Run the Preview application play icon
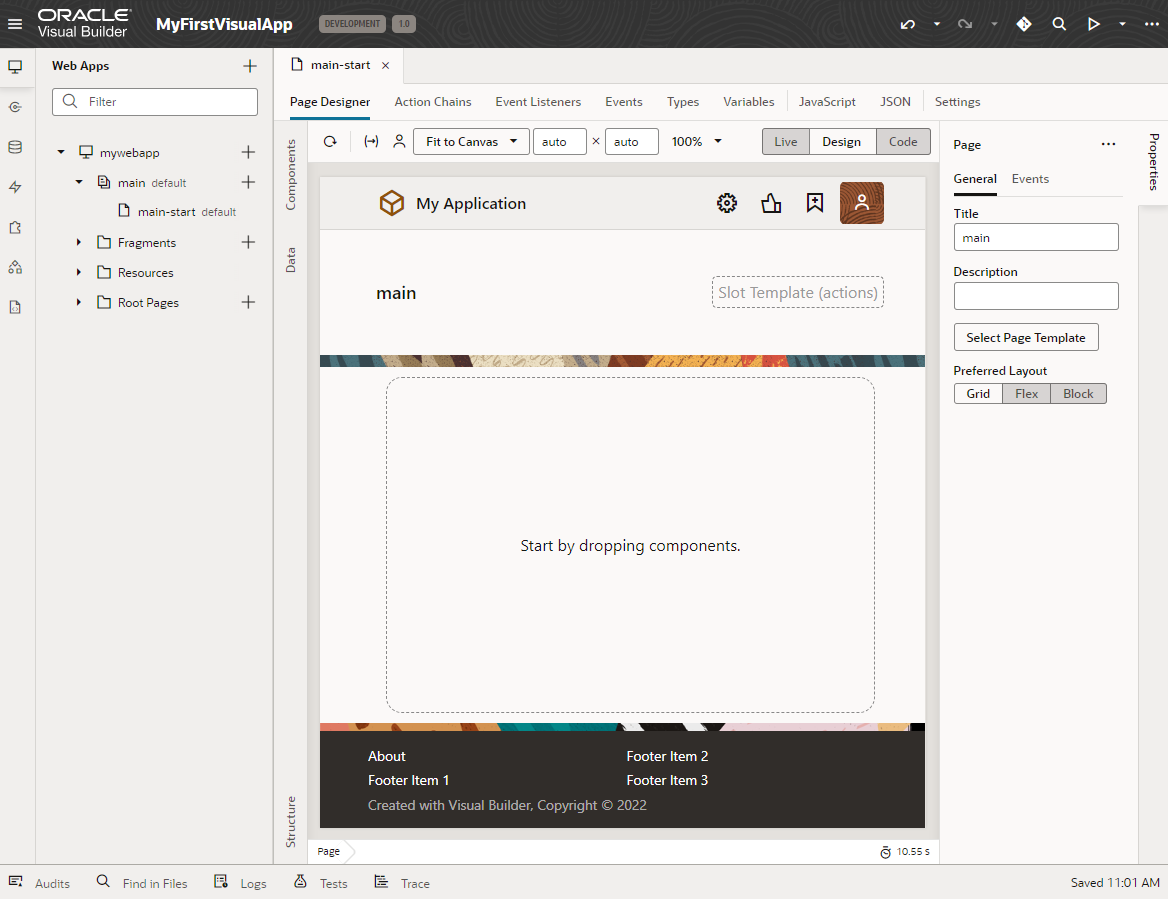 1094,23
